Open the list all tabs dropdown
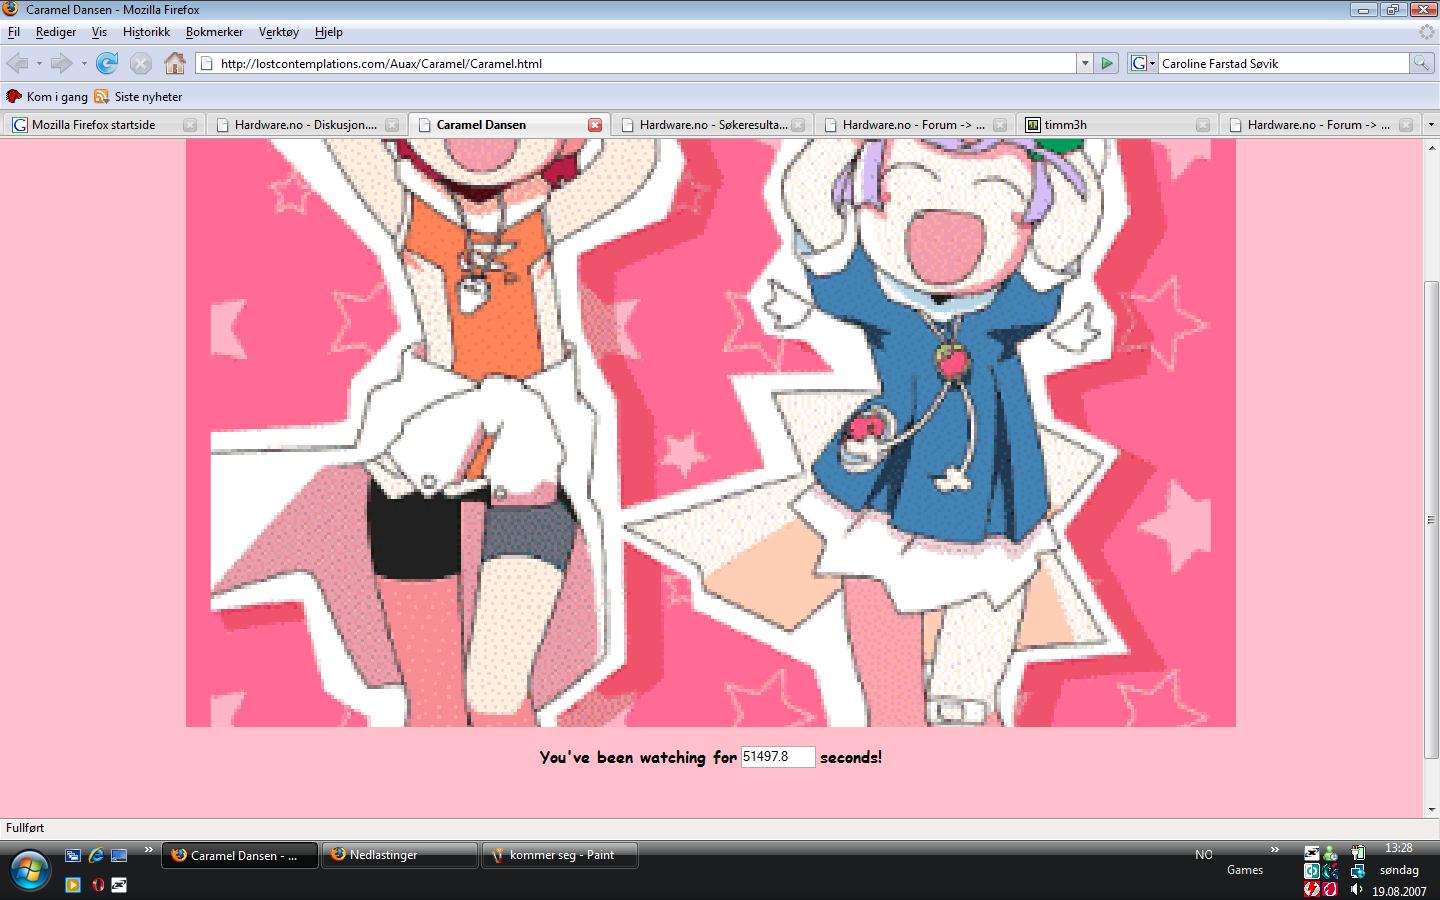Viewport: 1440px width, 900px height. click(x=1431, y=125)
